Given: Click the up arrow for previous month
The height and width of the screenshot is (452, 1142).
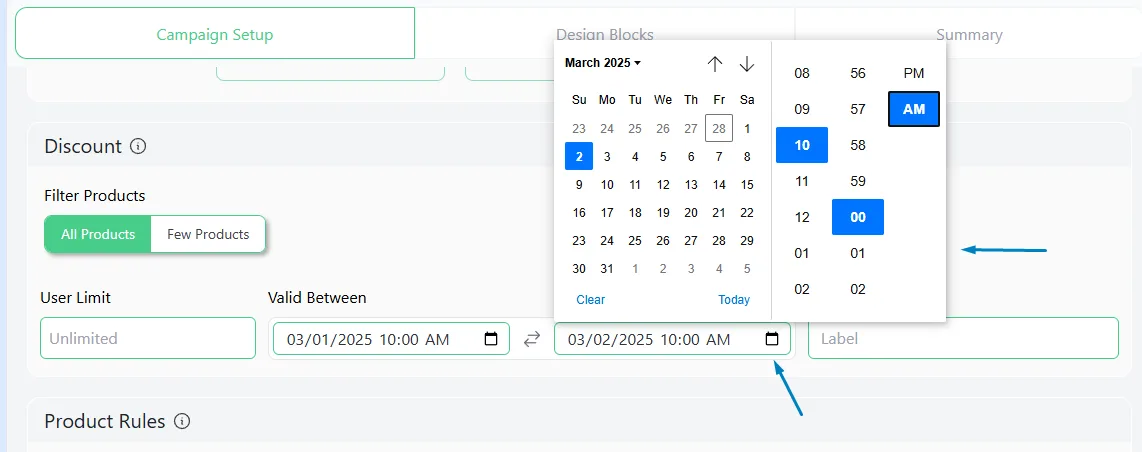Looking at the screenshot, I should pyautogui.click(x=715, y=64).
